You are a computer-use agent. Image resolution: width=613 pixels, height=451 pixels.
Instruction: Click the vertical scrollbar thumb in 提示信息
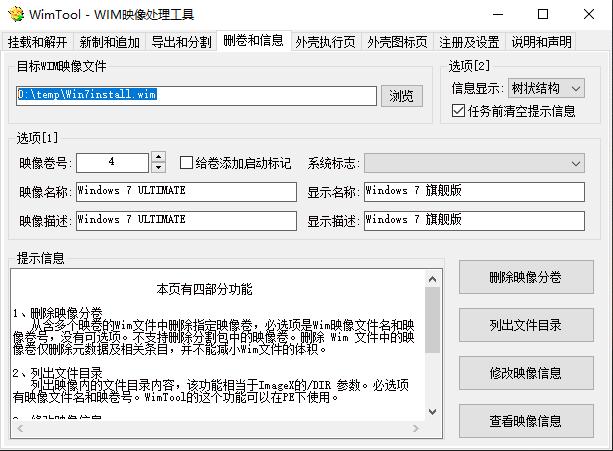click(x=432, y=320)
